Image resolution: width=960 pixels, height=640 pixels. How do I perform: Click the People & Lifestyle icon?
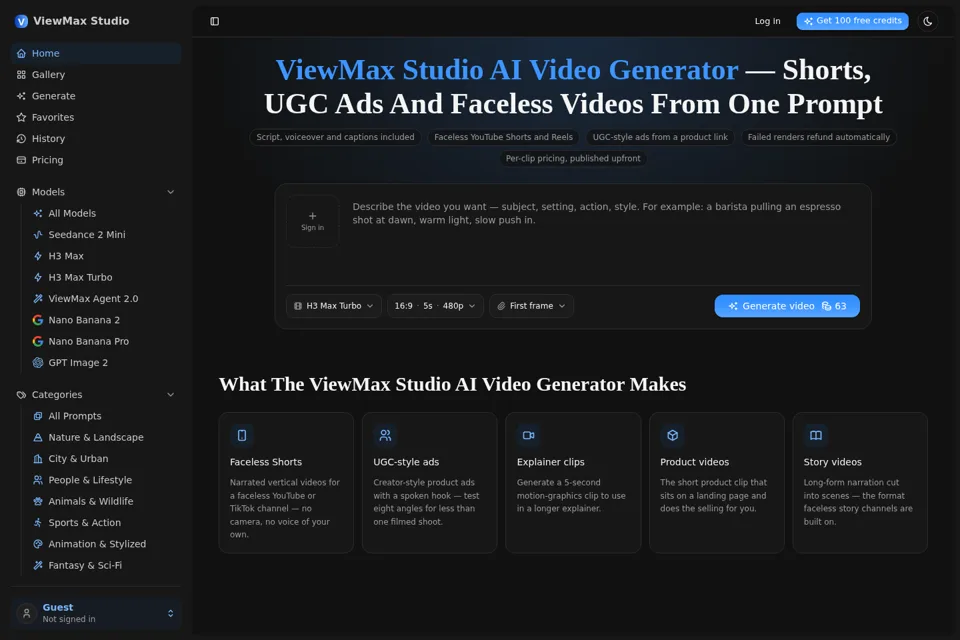pyautogui.click(x=38, y=480)
